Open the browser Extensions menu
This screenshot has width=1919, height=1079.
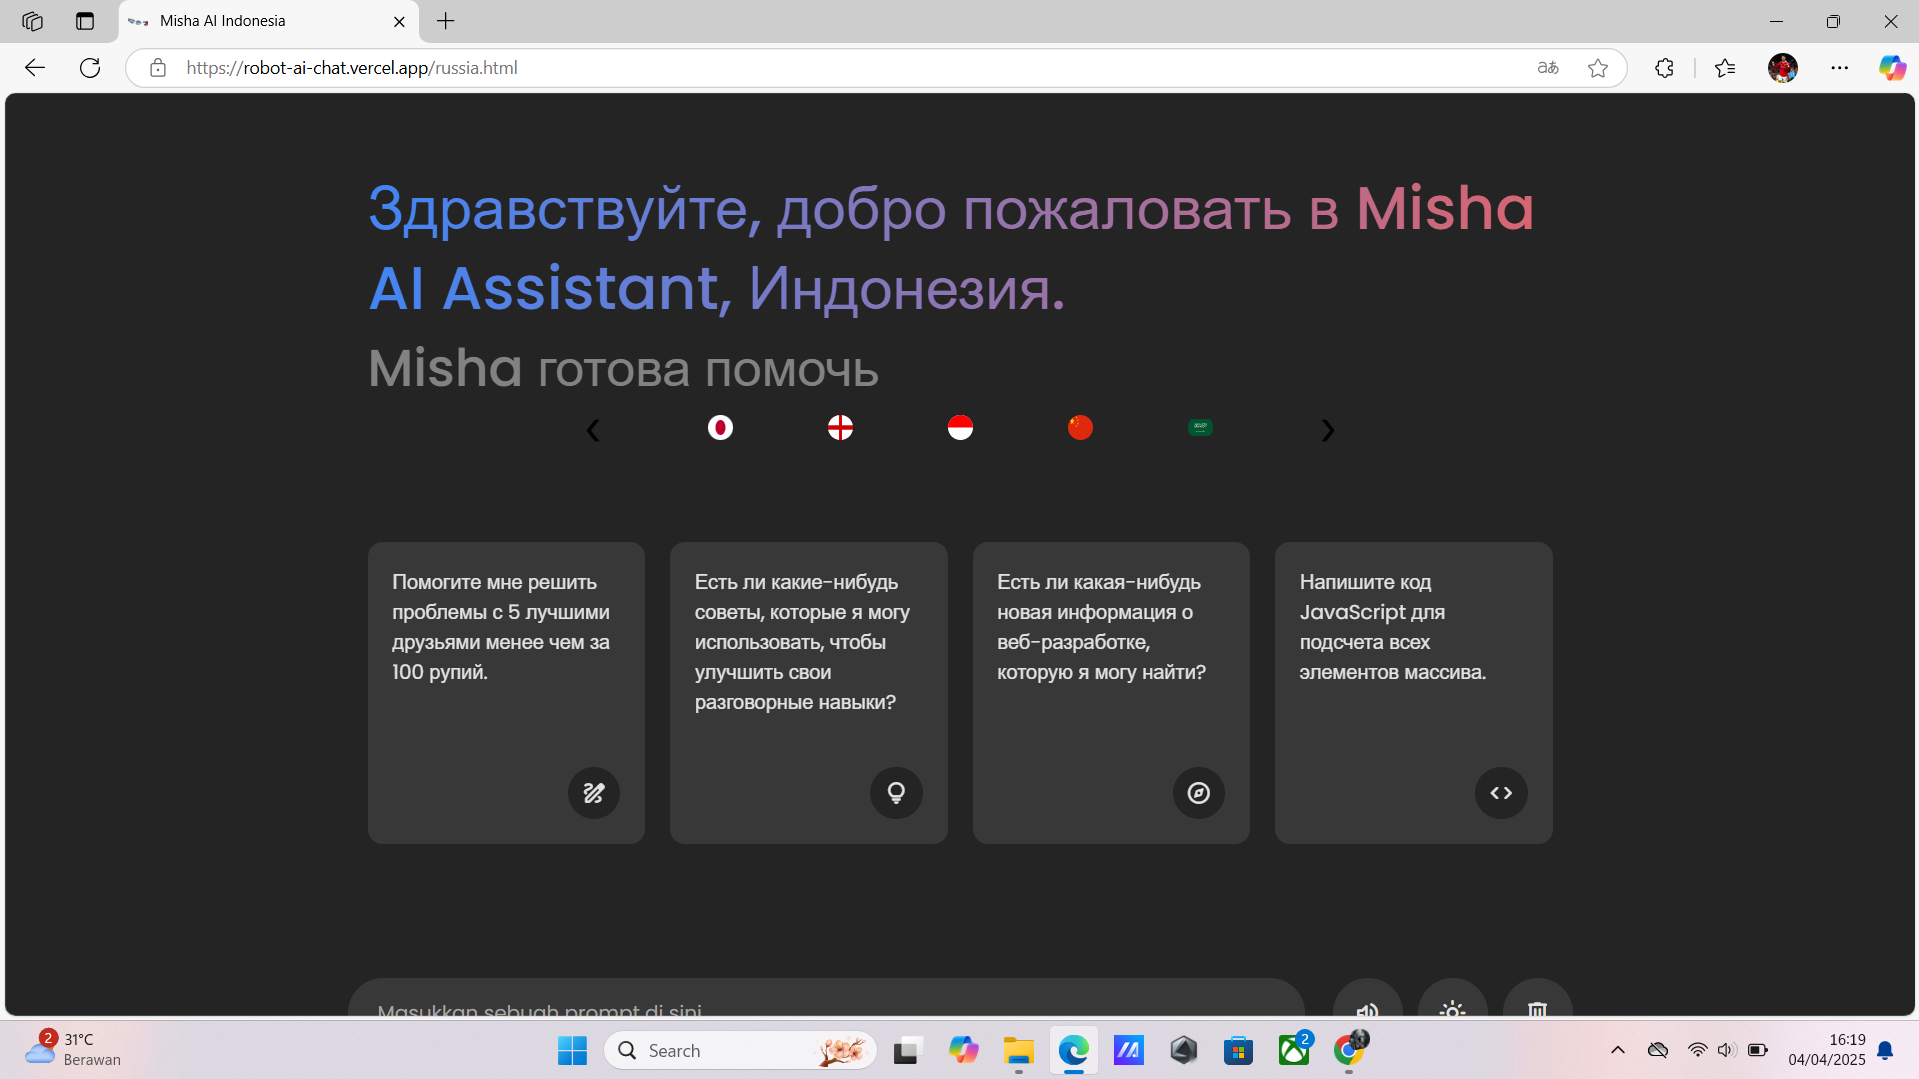pyautogui.click(x=1664, y=68)
